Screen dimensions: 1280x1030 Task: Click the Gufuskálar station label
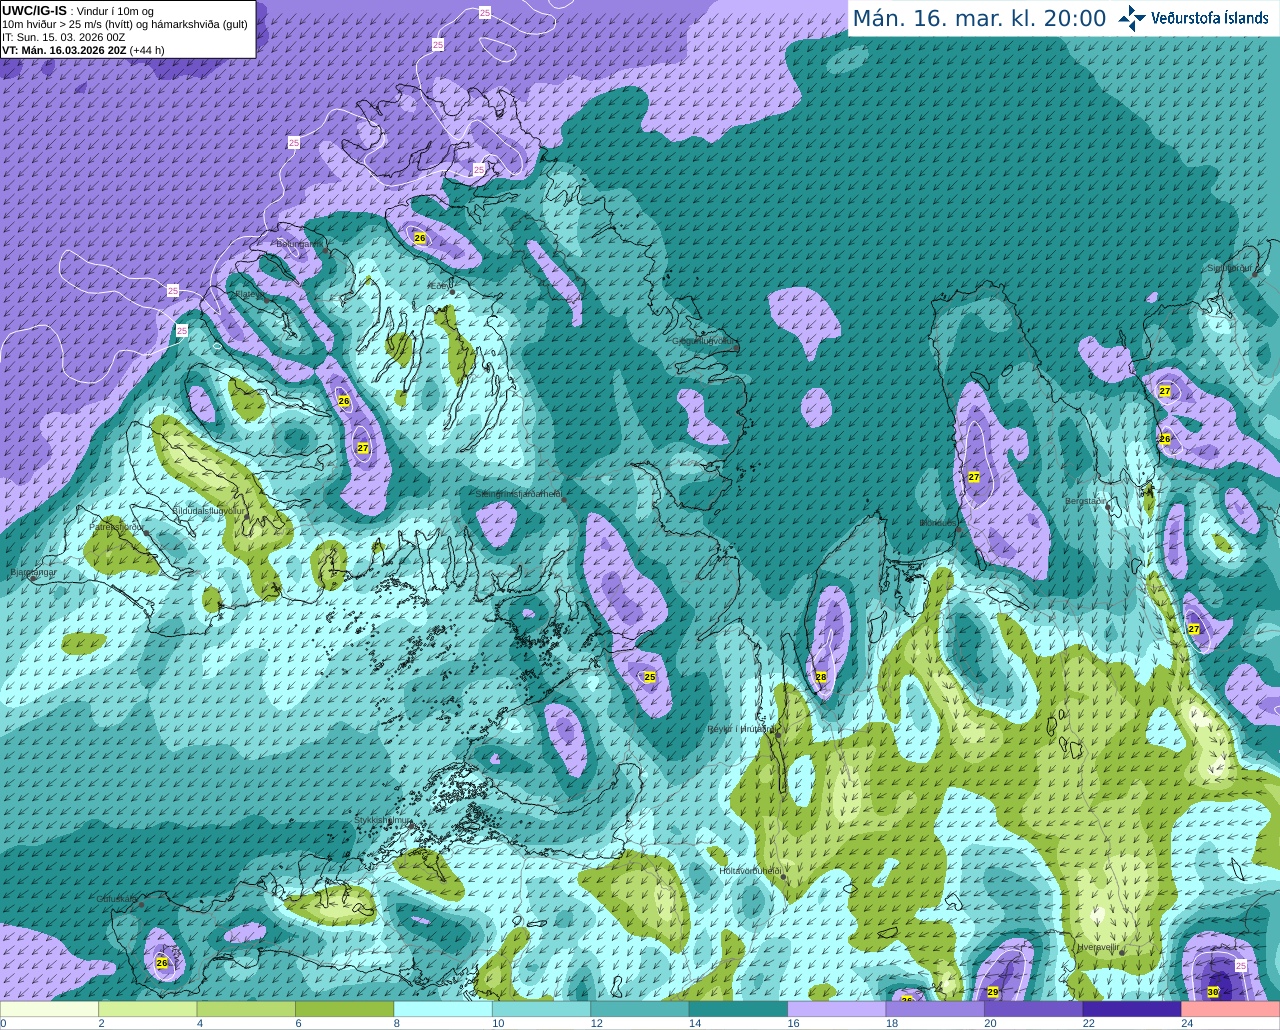tap(117, 899)
